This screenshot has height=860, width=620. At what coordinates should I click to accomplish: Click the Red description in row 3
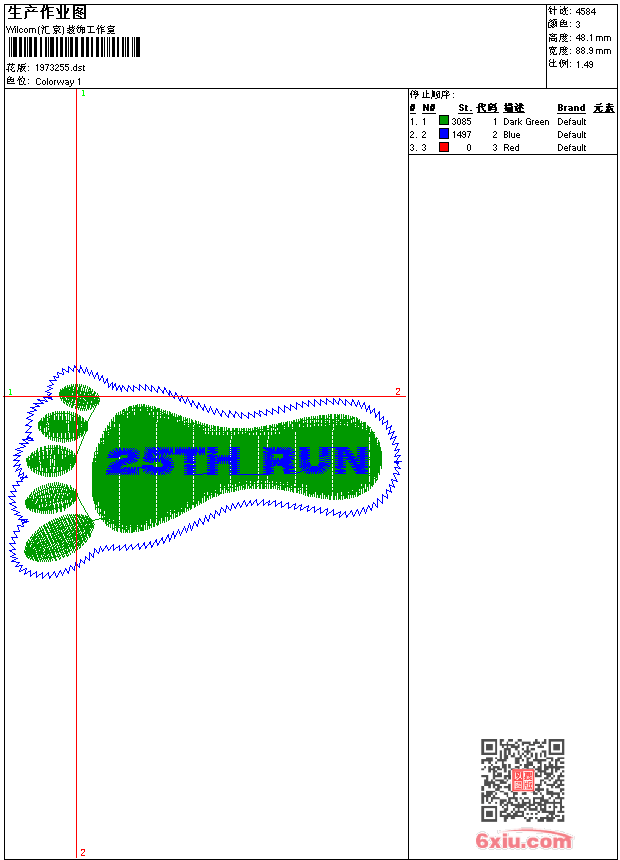coord(511,148)
